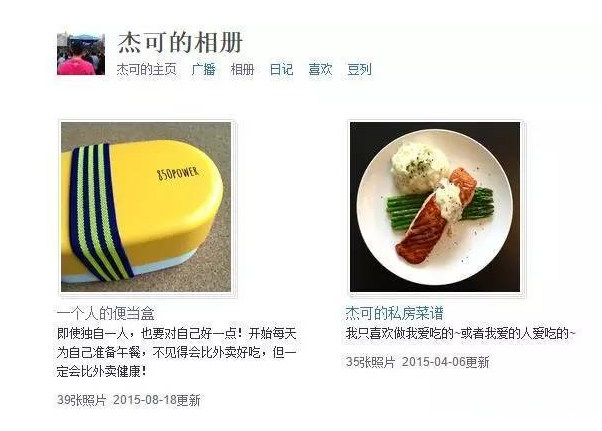This screenshot has height=431, width=602.
Task: Open the 豆列 tab
Action: coord(359,69)
